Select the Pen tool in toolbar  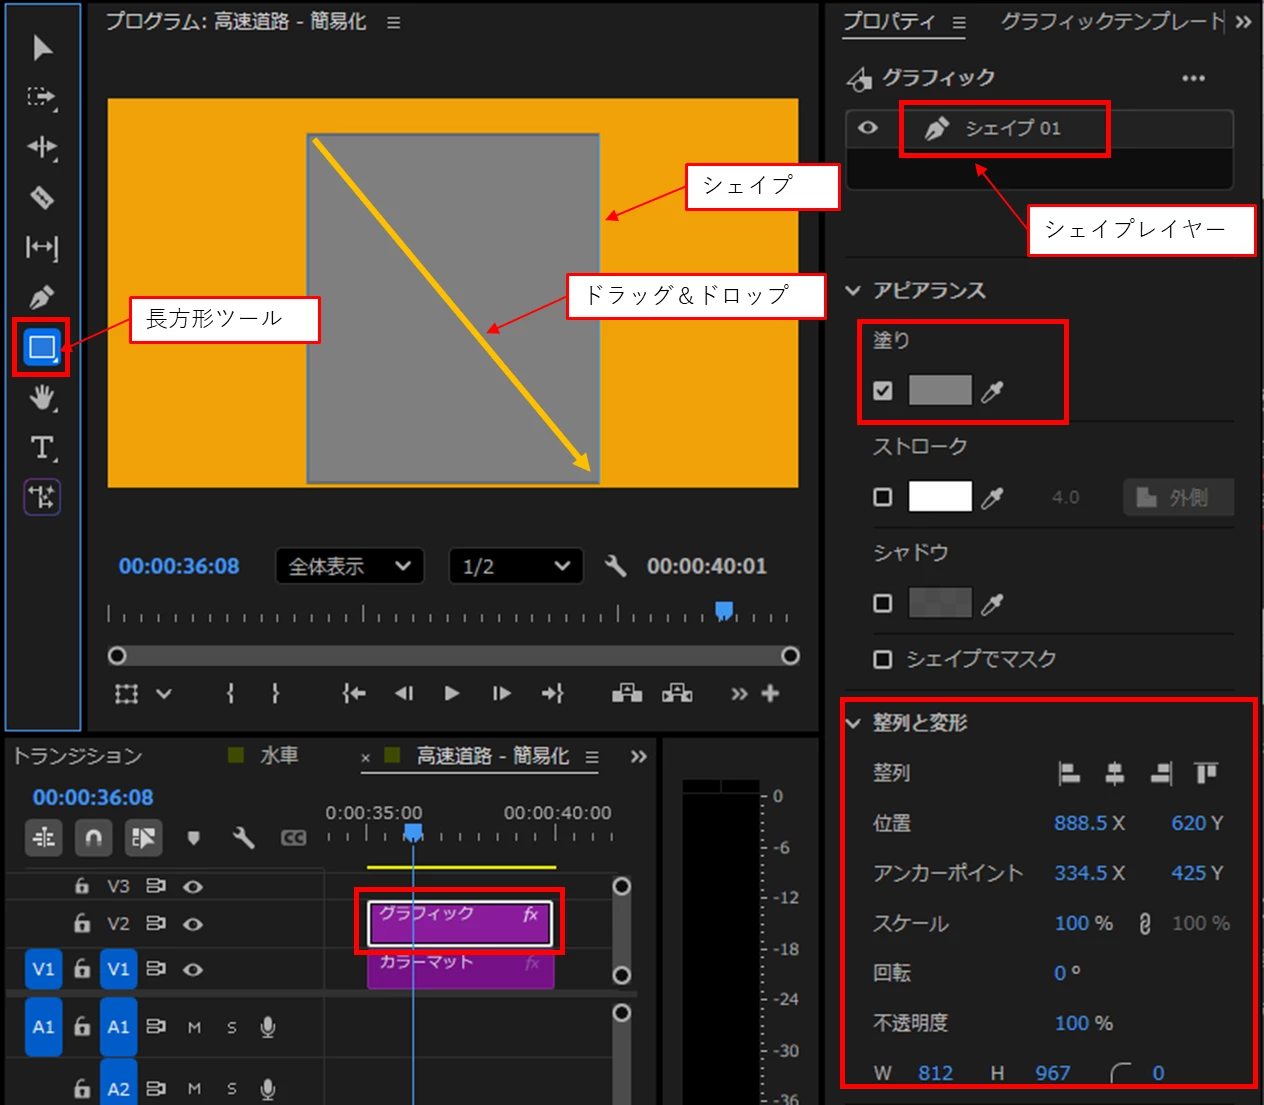(42, 297)
